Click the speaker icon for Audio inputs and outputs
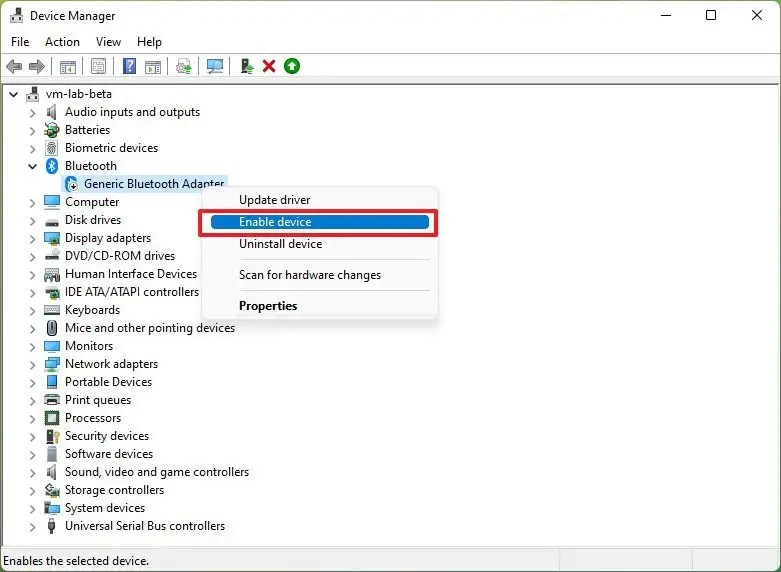 51,112
